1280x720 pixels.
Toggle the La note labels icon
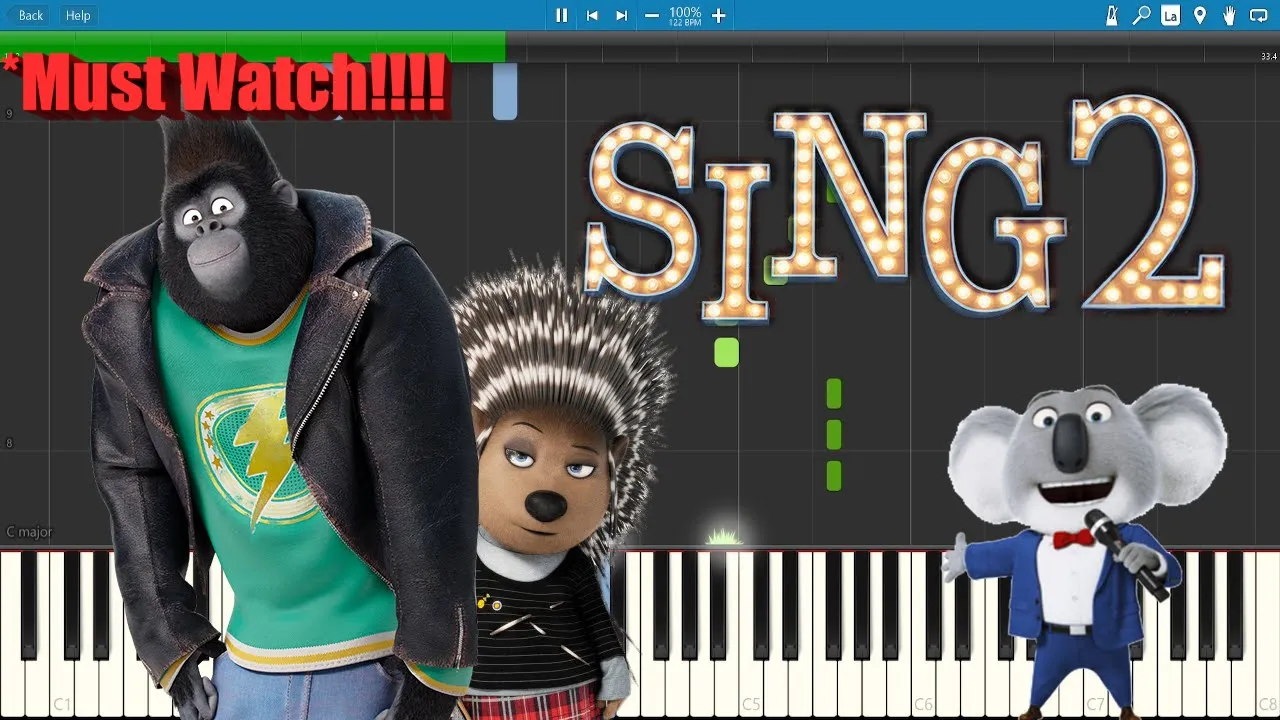click(1170, 15)
